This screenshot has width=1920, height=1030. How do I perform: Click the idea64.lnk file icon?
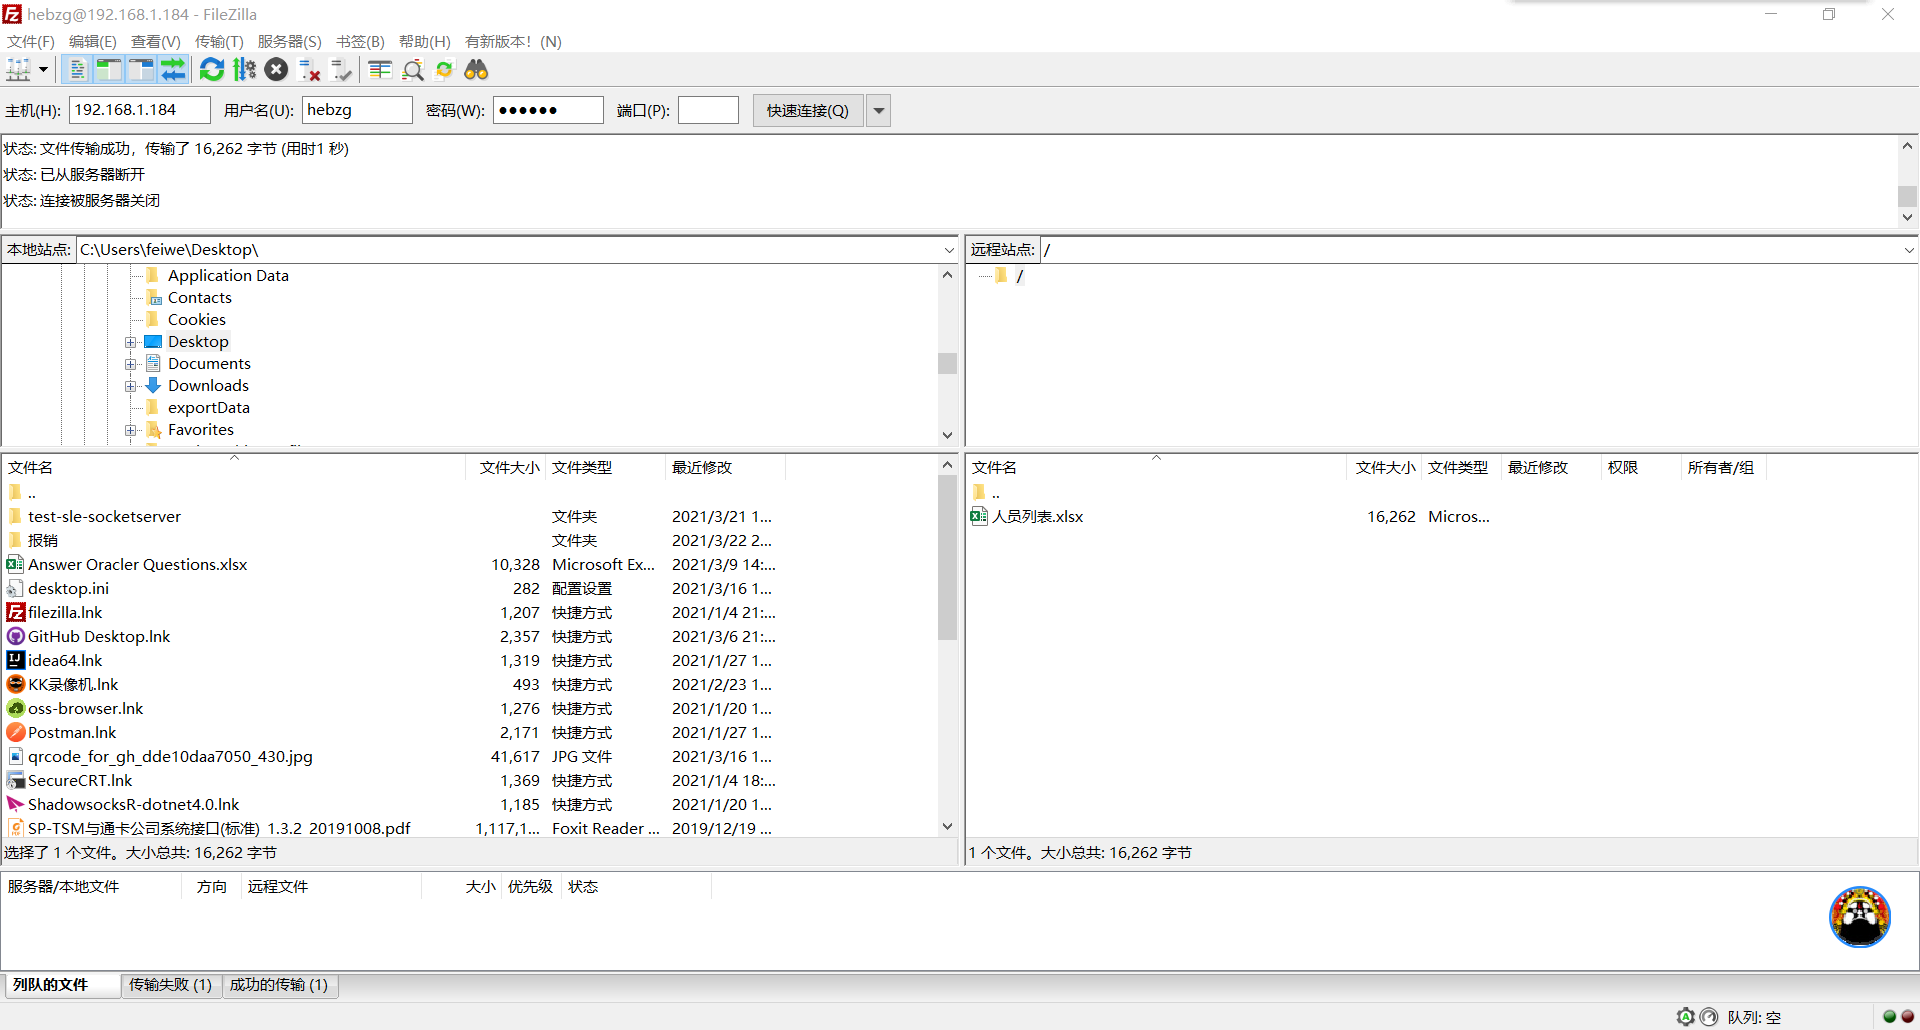[15, 660]
